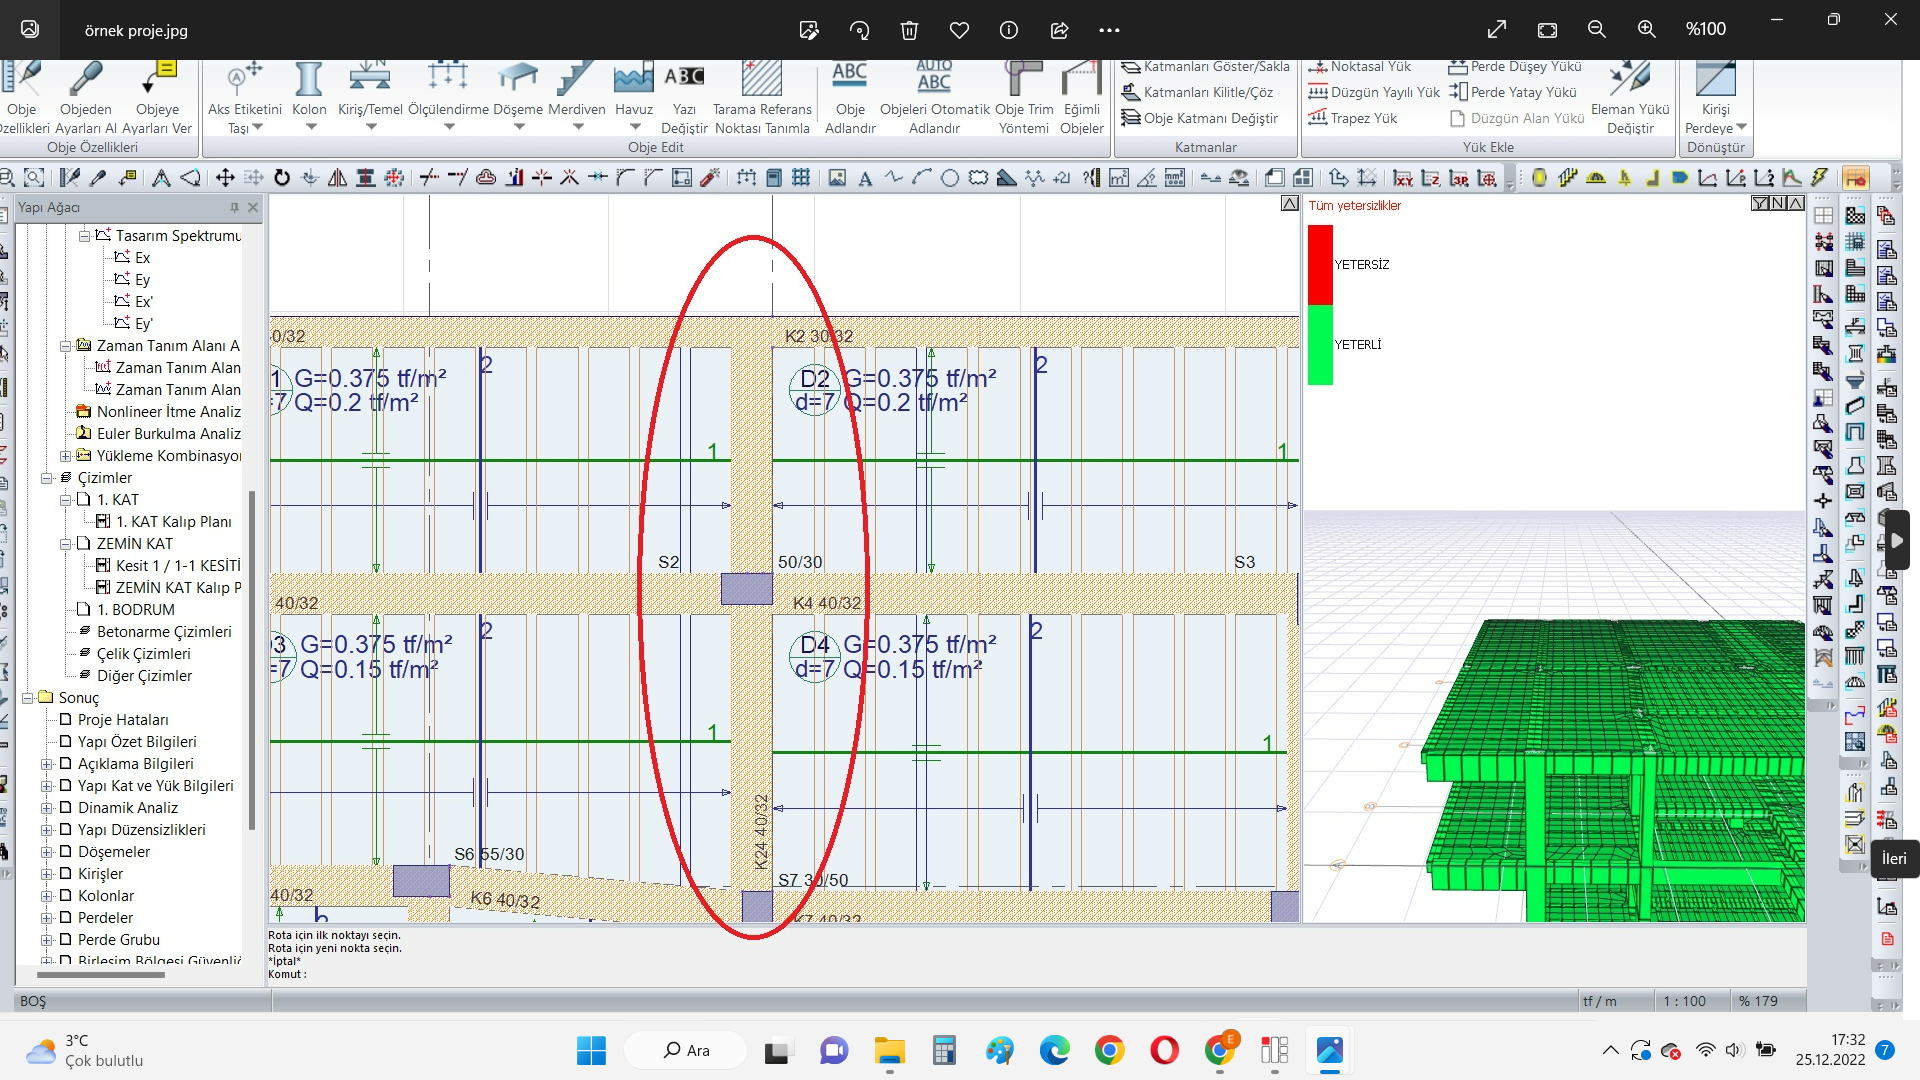This screenshot has height=1080, width=1920.
Task: Collapse the Tasarım Spektrumu tree node
Action: (84, 236)
